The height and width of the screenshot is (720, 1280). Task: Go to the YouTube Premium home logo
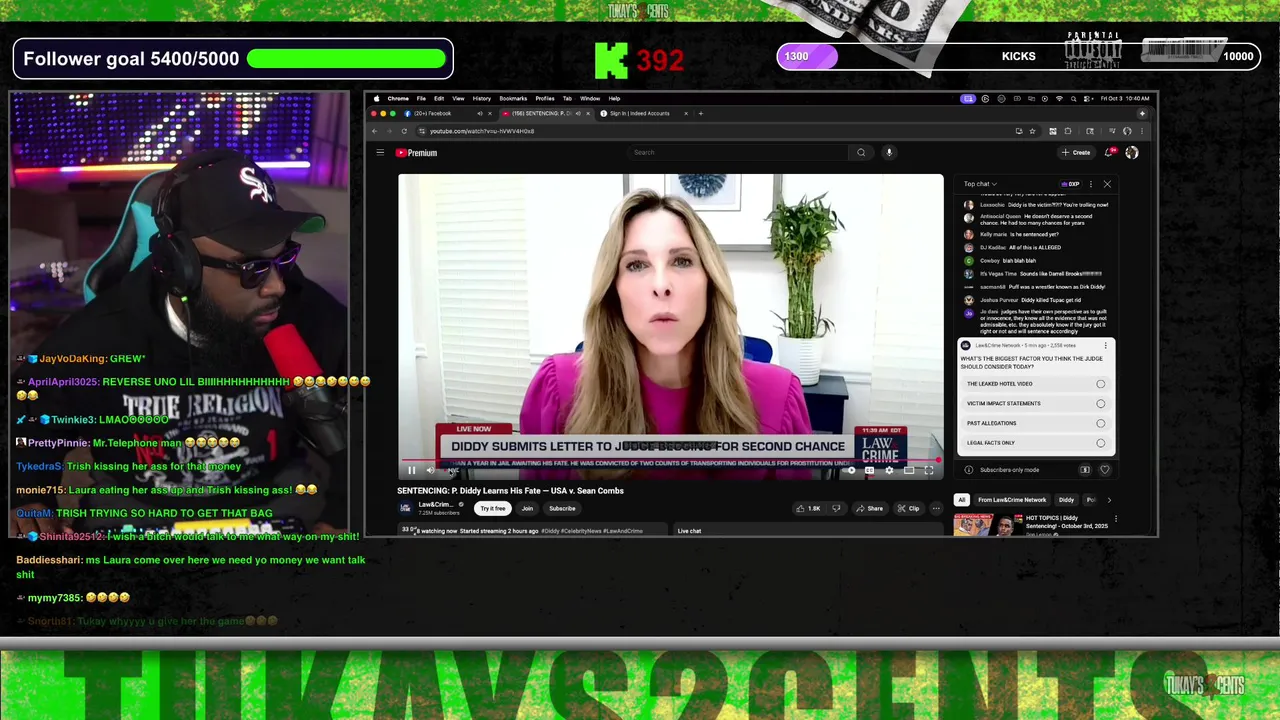(416, 153)
